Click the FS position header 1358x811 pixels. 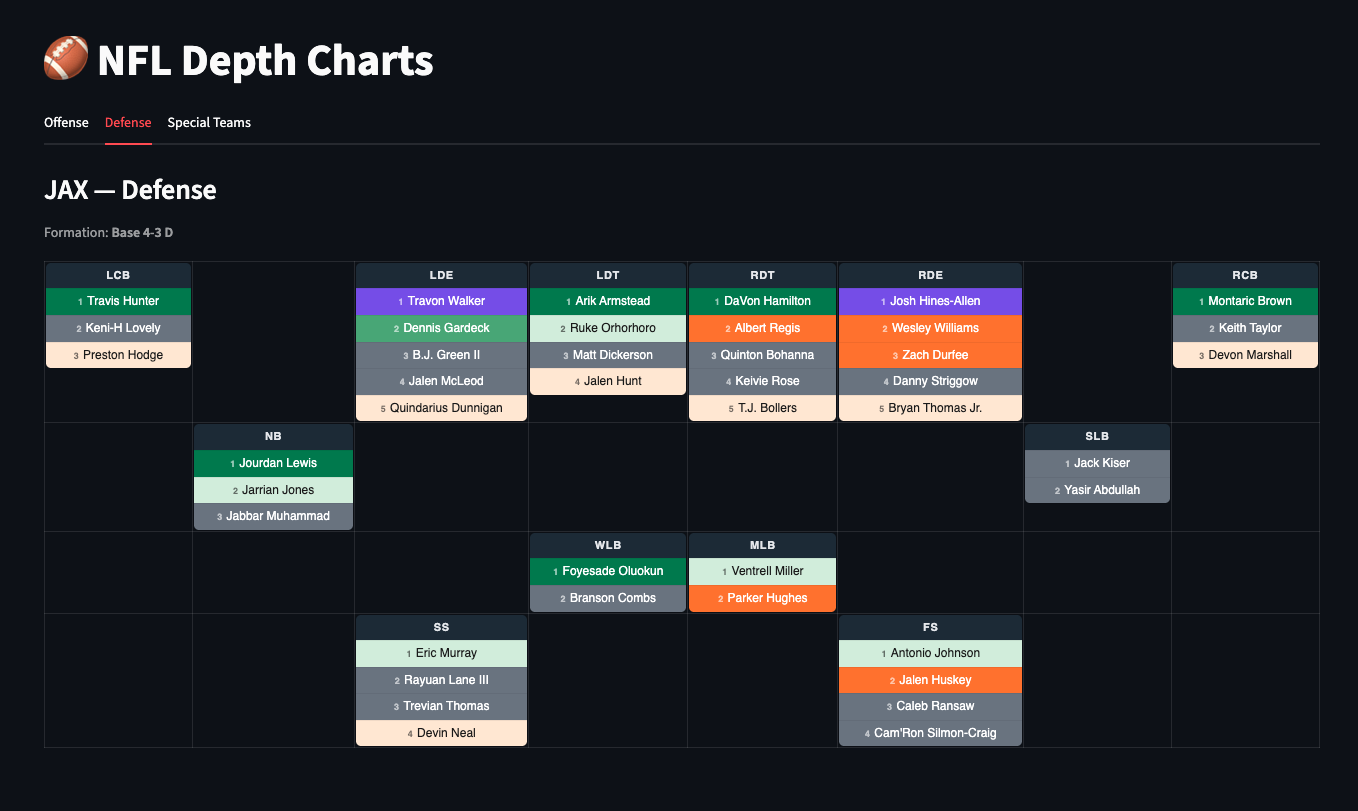click(x=930, y=627)
